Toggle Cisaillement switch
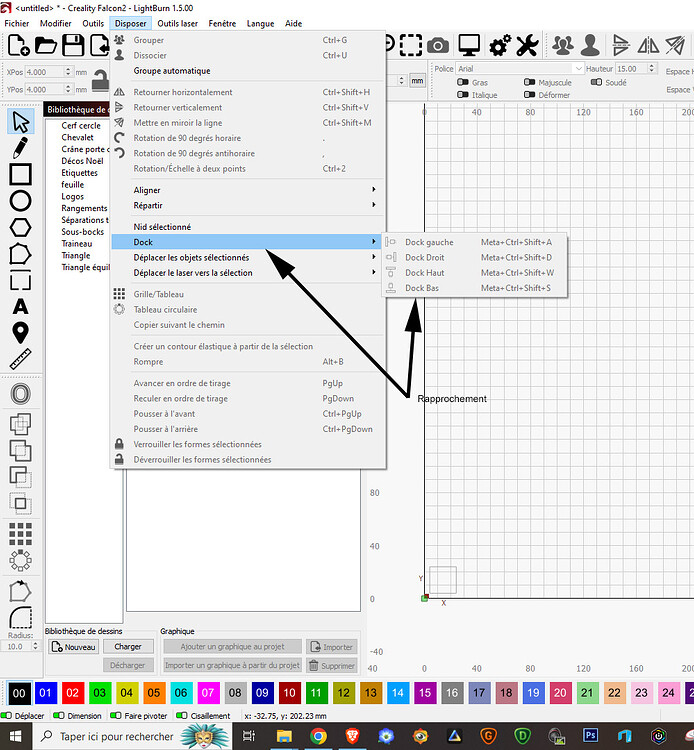The image size is (694, 750). (x=182, y=716)
